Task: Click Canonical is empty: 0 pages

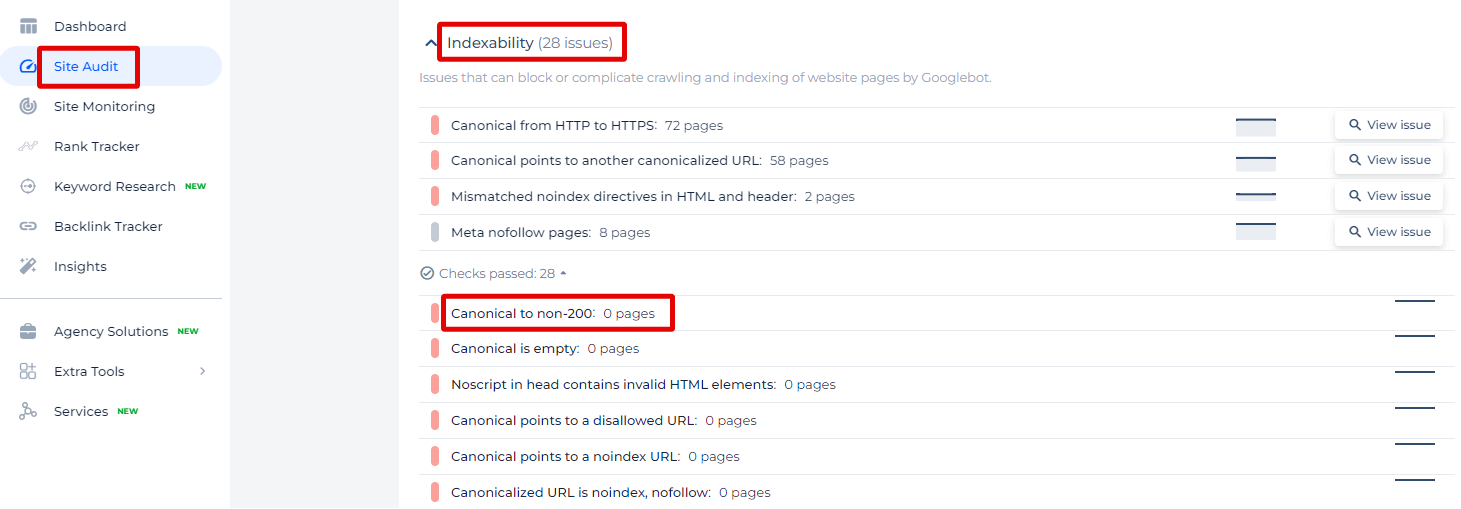Action: tap(545, 348)
